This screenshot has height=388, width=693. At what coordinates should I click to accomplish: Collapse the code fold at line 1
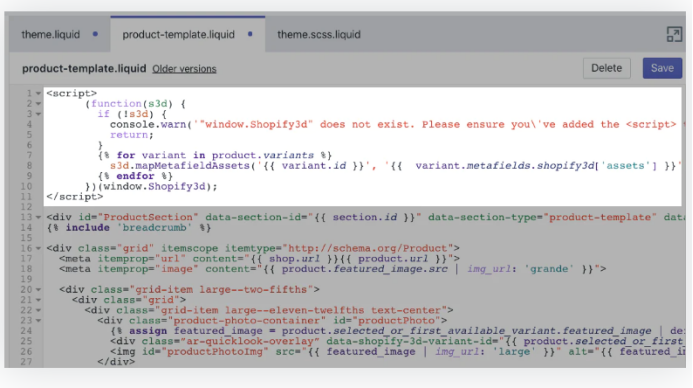(38, 93)
